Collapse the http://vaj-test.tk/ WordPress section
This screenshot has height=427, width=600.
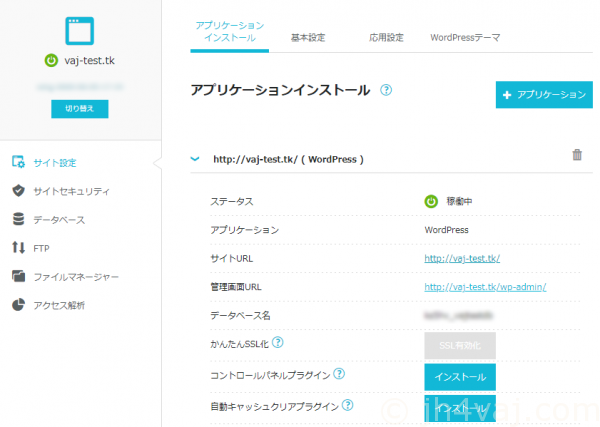point(196,158)
